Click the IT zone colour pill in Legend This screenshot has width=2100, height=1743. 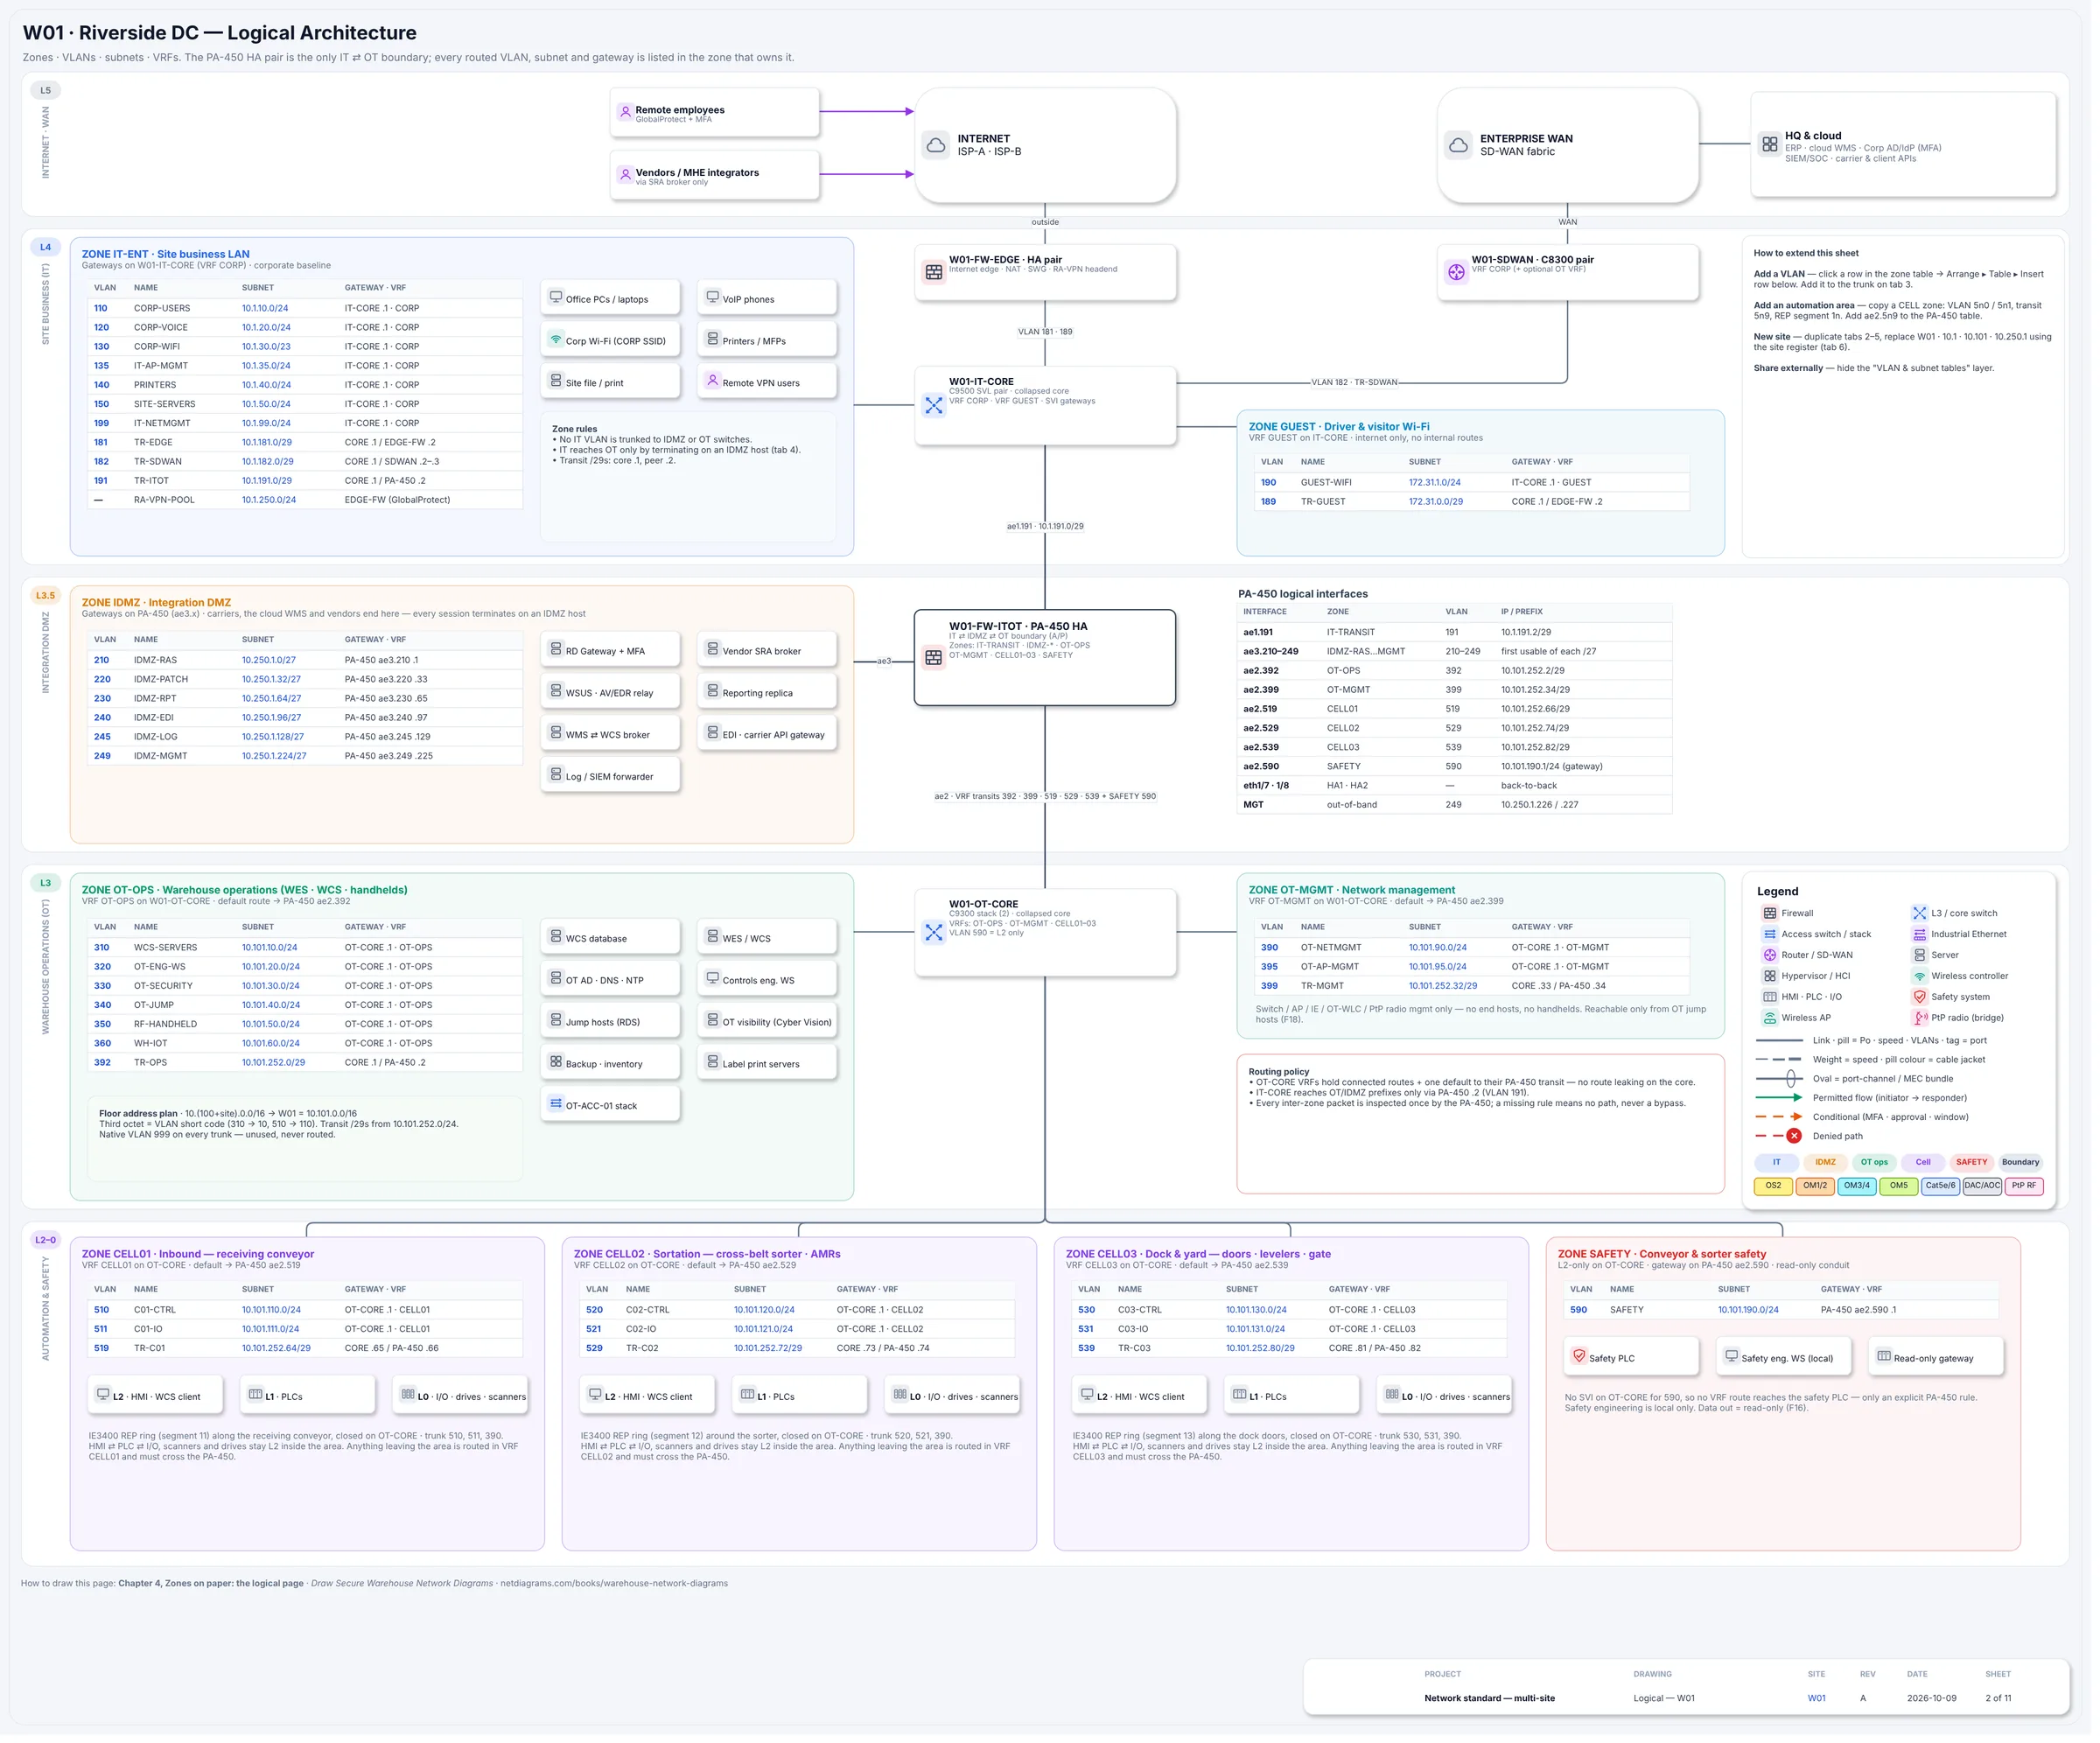pos(1777,1163)
